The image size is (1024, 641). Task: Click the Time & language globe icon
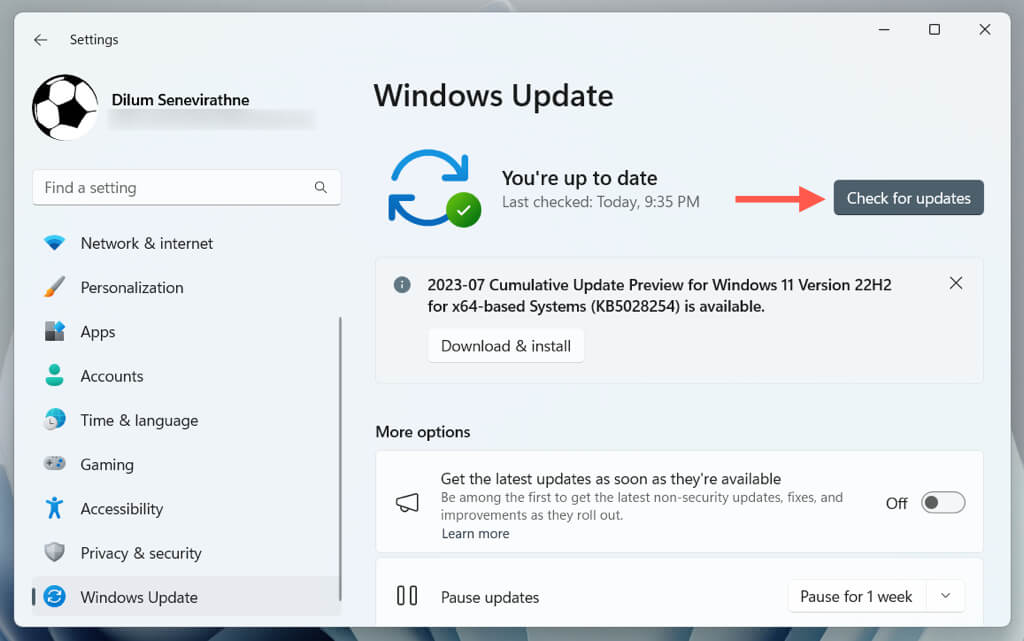pyautogui.click(x=54, y=419)
